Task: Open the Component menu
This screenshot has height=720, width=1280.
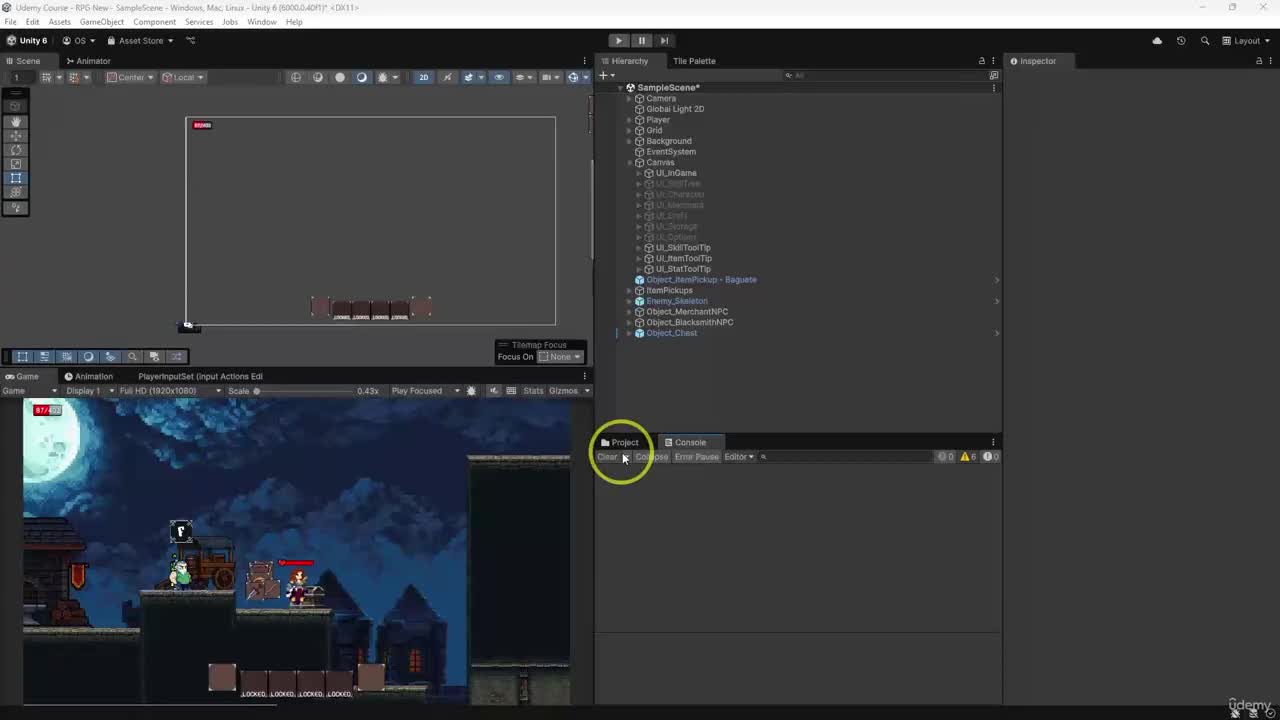Action: tap(154, 22)
